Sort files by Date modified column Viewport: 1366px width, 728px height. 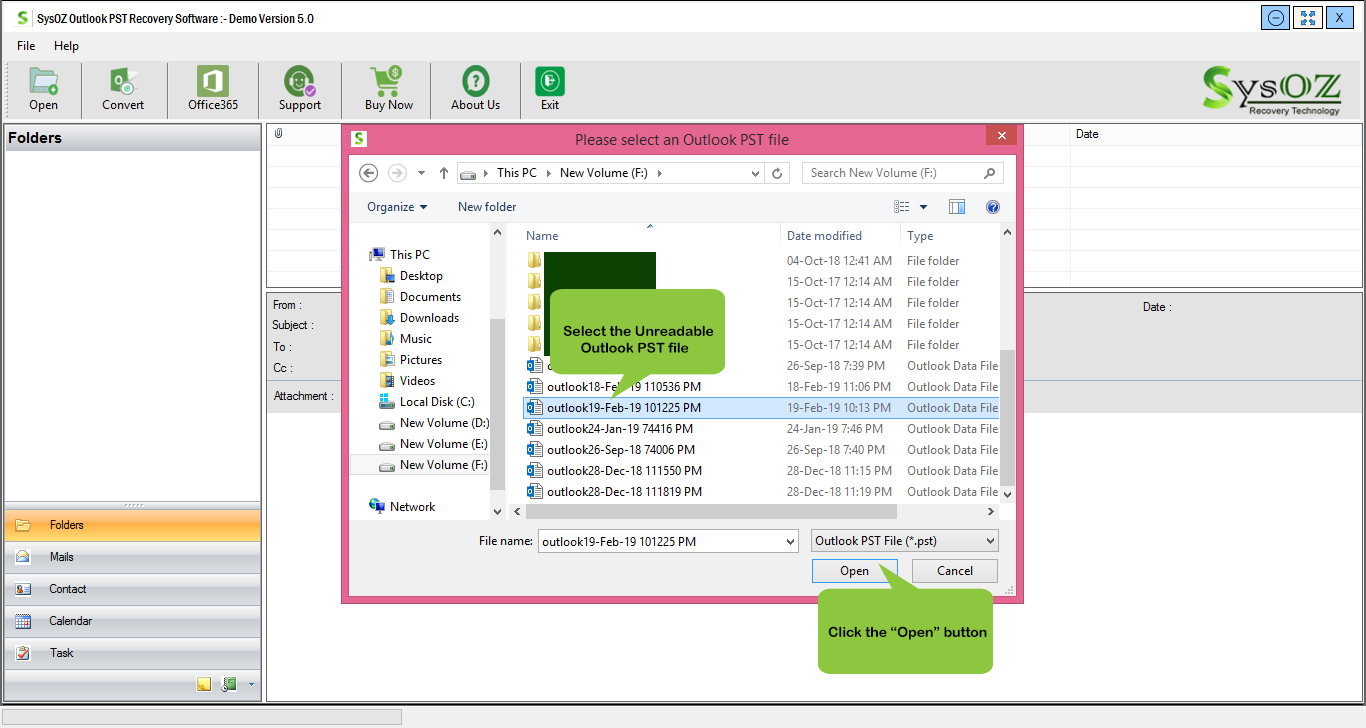click(824, 236)
